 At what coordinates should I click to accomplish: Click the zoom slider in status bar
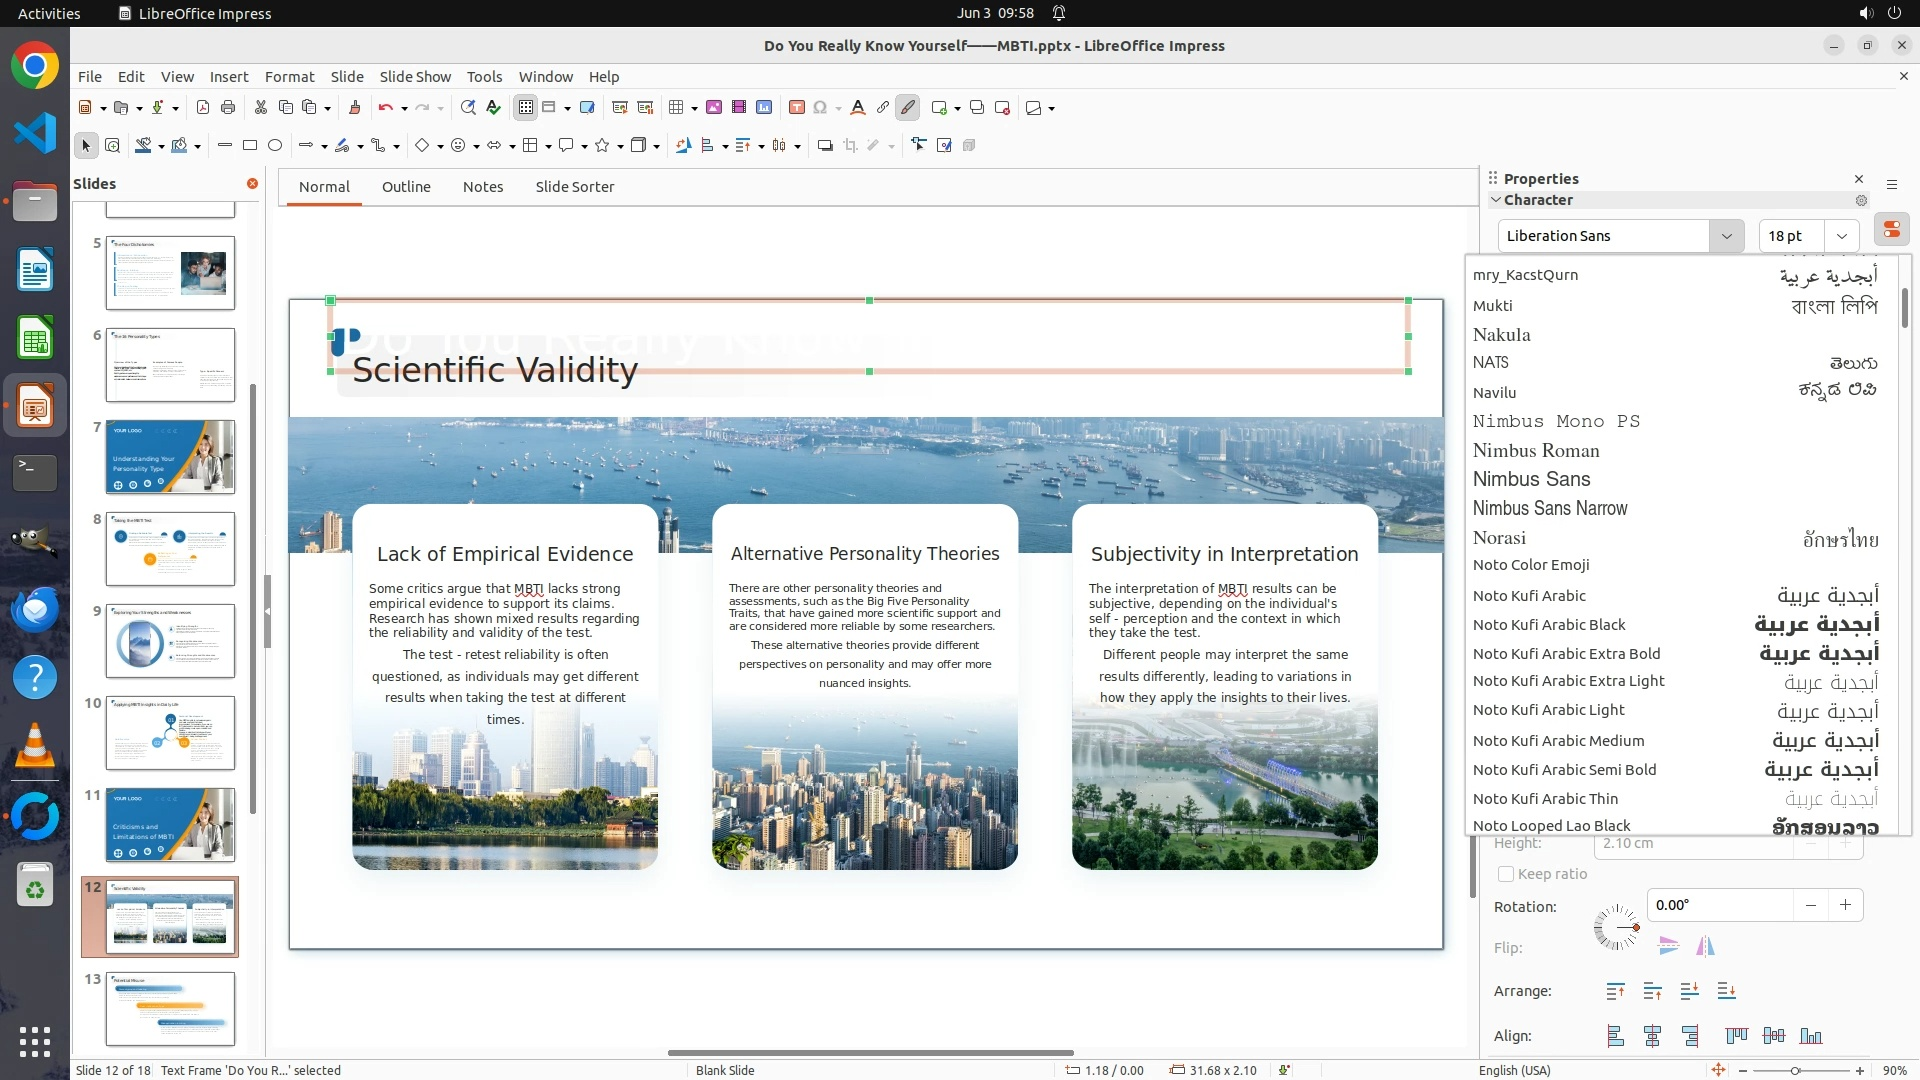click(1795, 1070)
